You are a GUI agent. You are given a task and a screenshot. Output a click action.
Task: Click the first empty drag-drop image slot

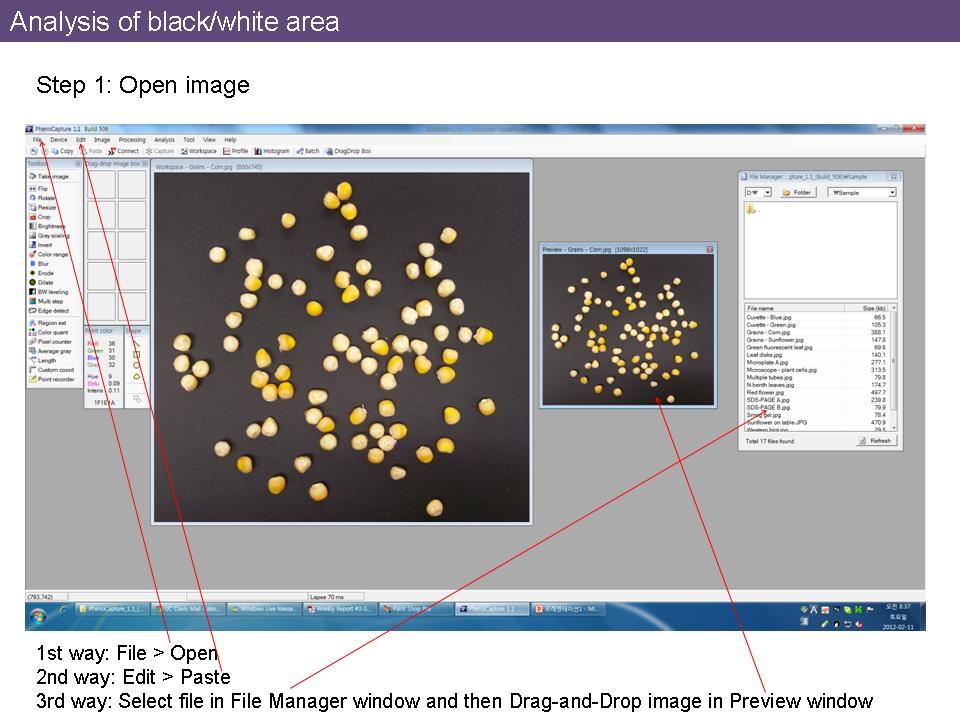pyautogui.click(x=101, y=184)
